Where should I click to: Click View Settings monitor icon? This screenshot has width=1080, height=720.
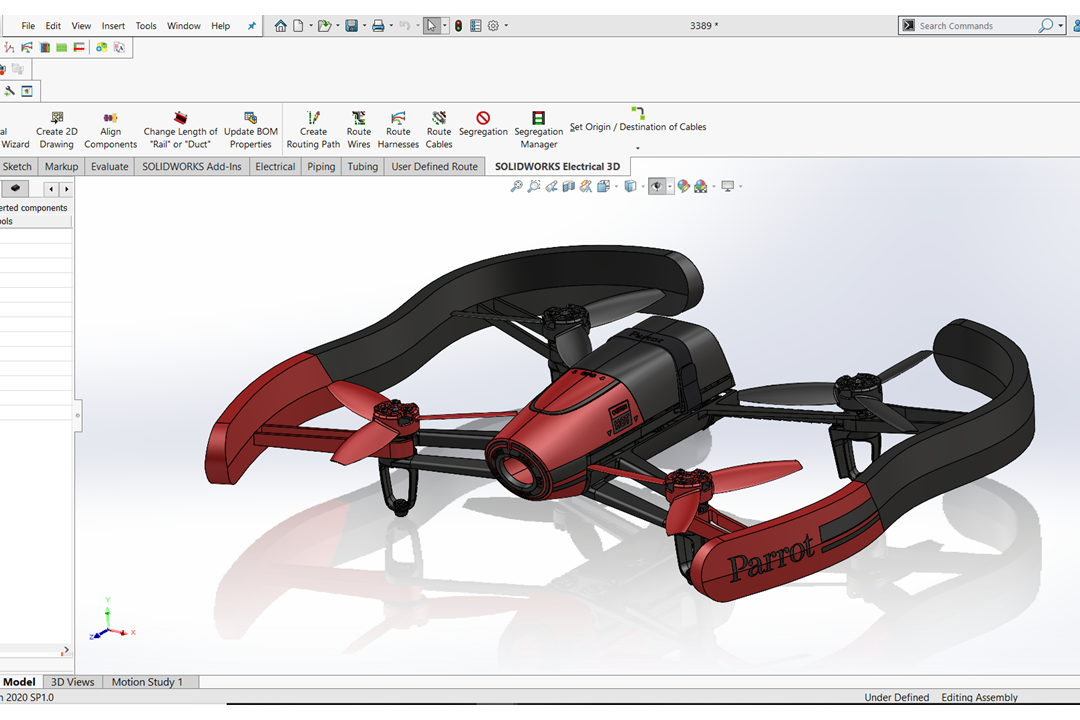727,186
